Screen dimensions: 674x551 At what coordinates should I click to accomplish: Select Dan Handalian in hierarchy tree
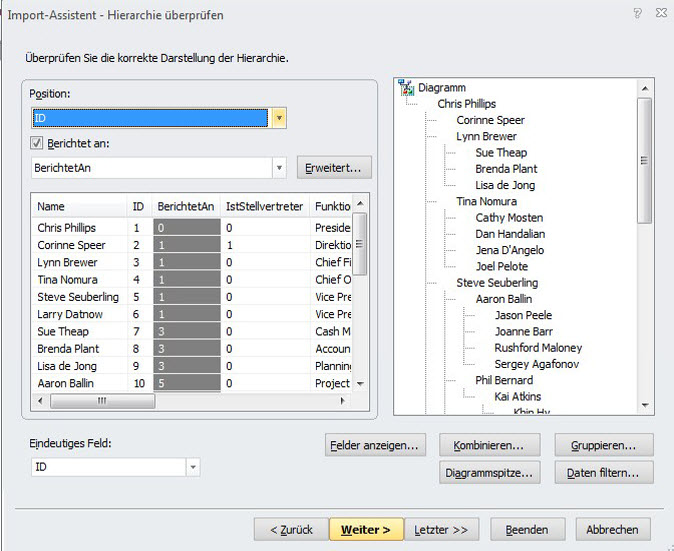510,234
